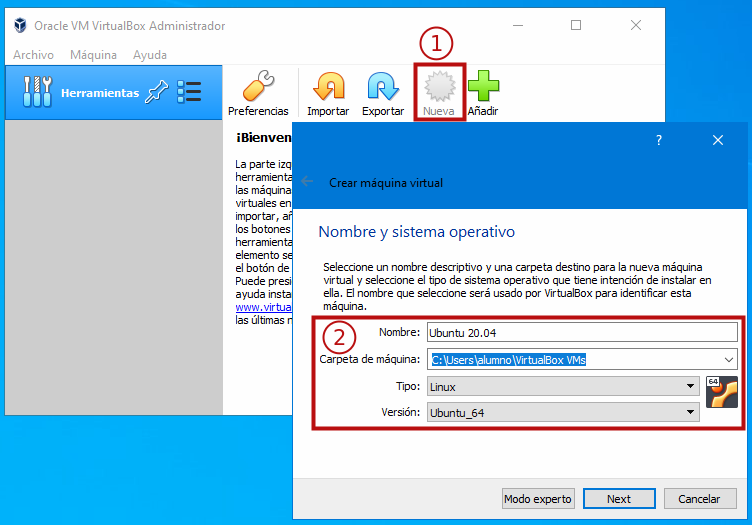This screenshot has width=752, height=525.
Task: Click the Nombre field with Ubuntu 20.04
Action: tap(582, 332)
